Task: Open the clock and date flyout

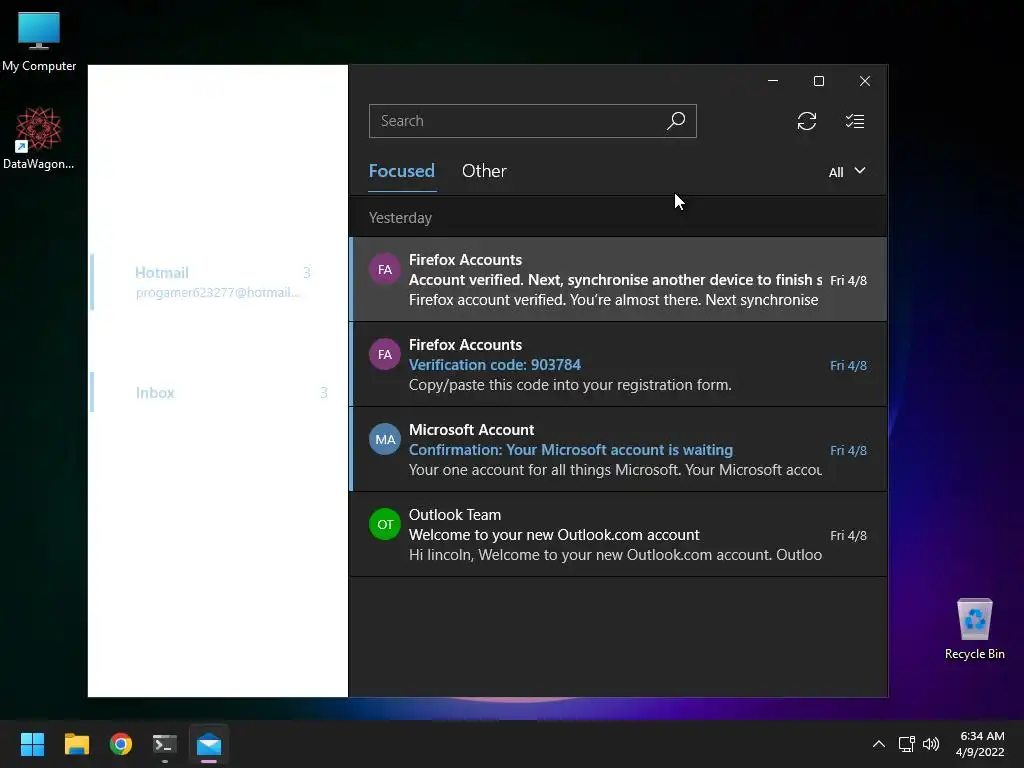Action: 980,744
